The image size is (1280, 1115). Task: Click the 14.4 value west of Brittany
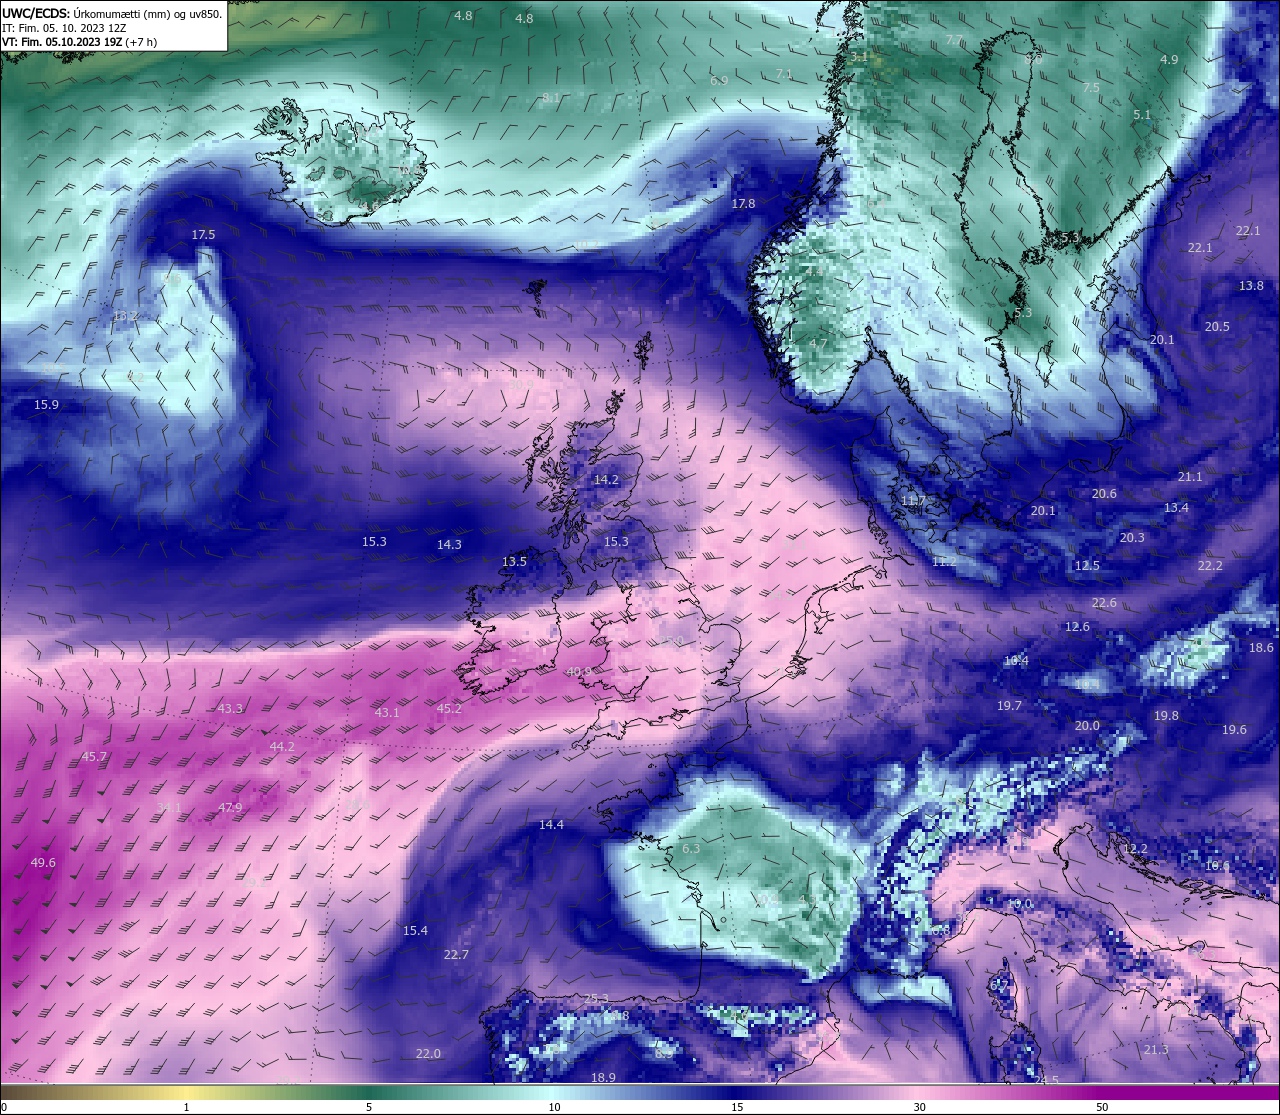(x=551, y=824)
